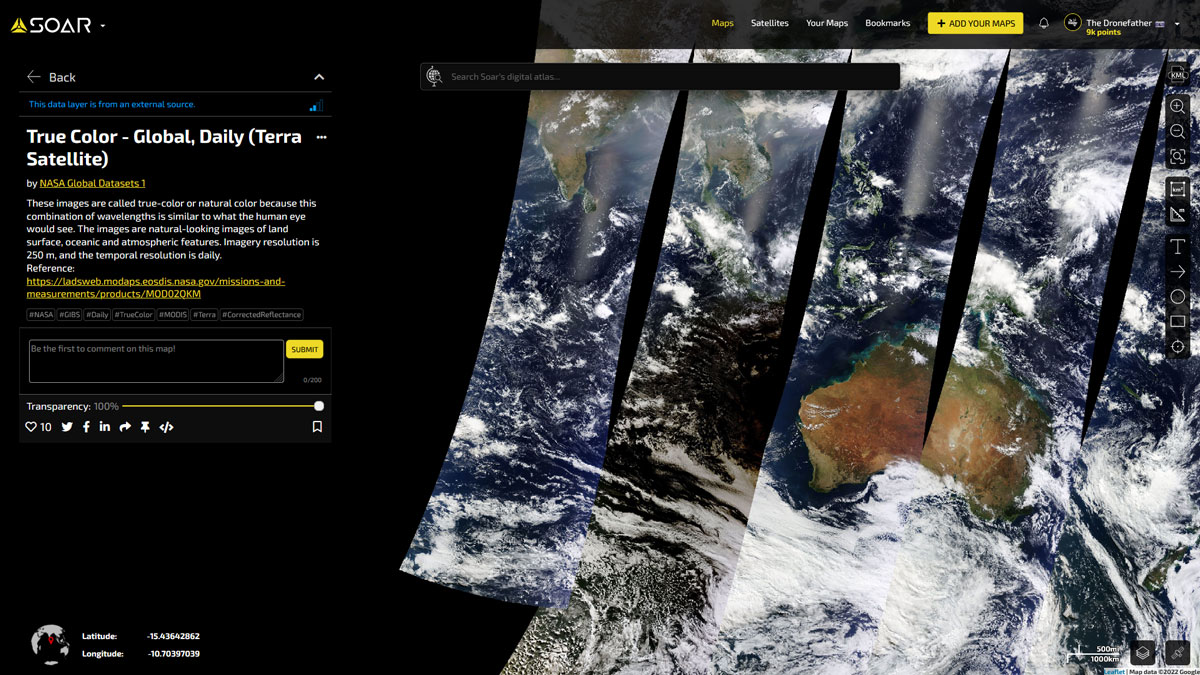Bookmark this map layer

317,427
